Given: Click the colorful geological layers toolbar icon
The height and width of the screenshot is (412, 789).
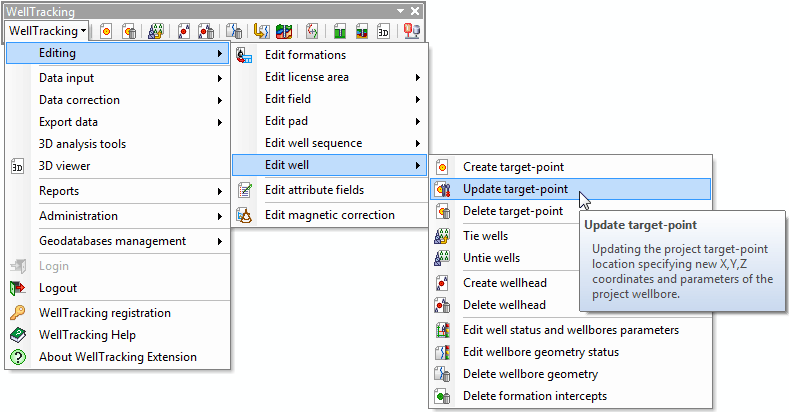Looking at the screenshot, I should click(284, 31).
